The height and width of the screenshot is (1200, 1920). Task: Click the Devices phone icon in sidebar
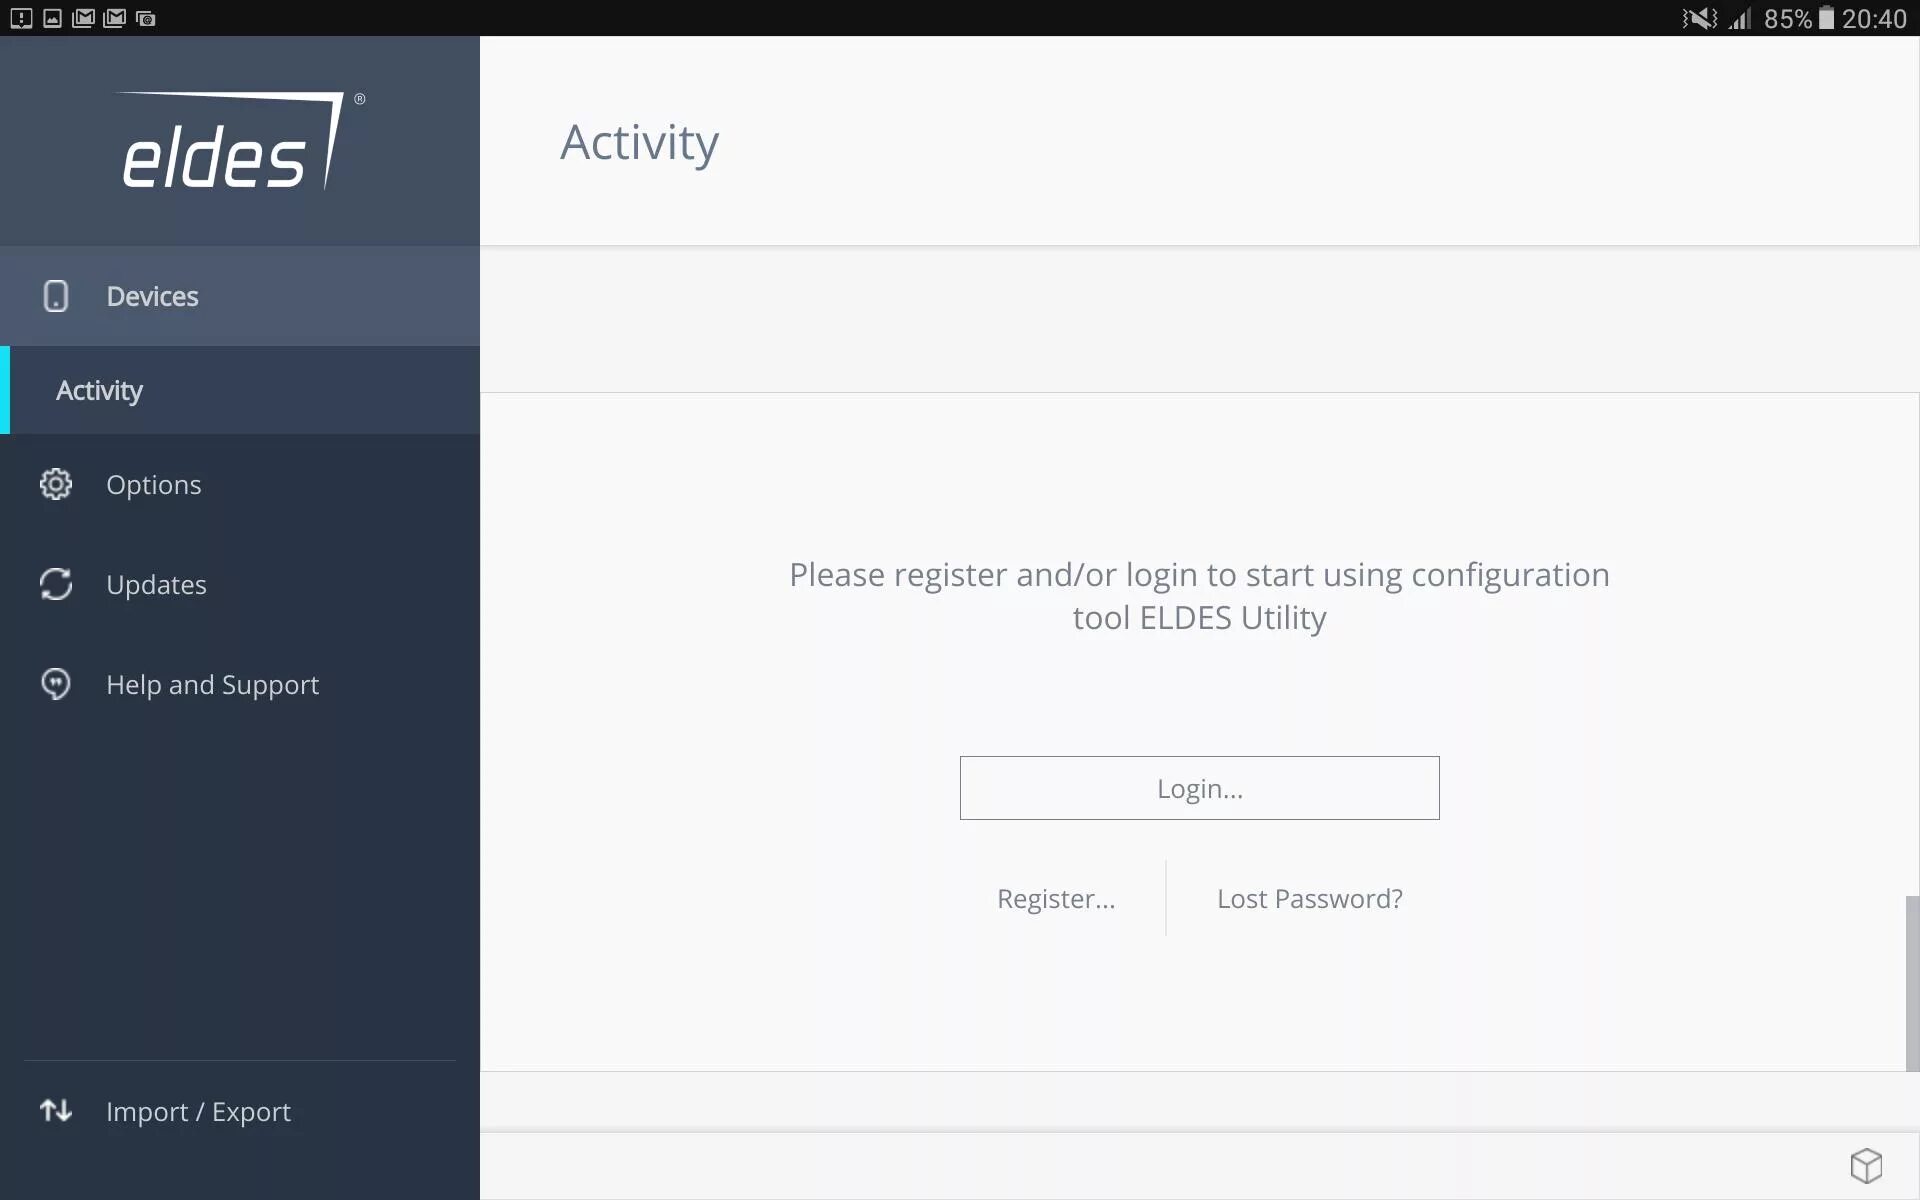[x=56, y=296]
